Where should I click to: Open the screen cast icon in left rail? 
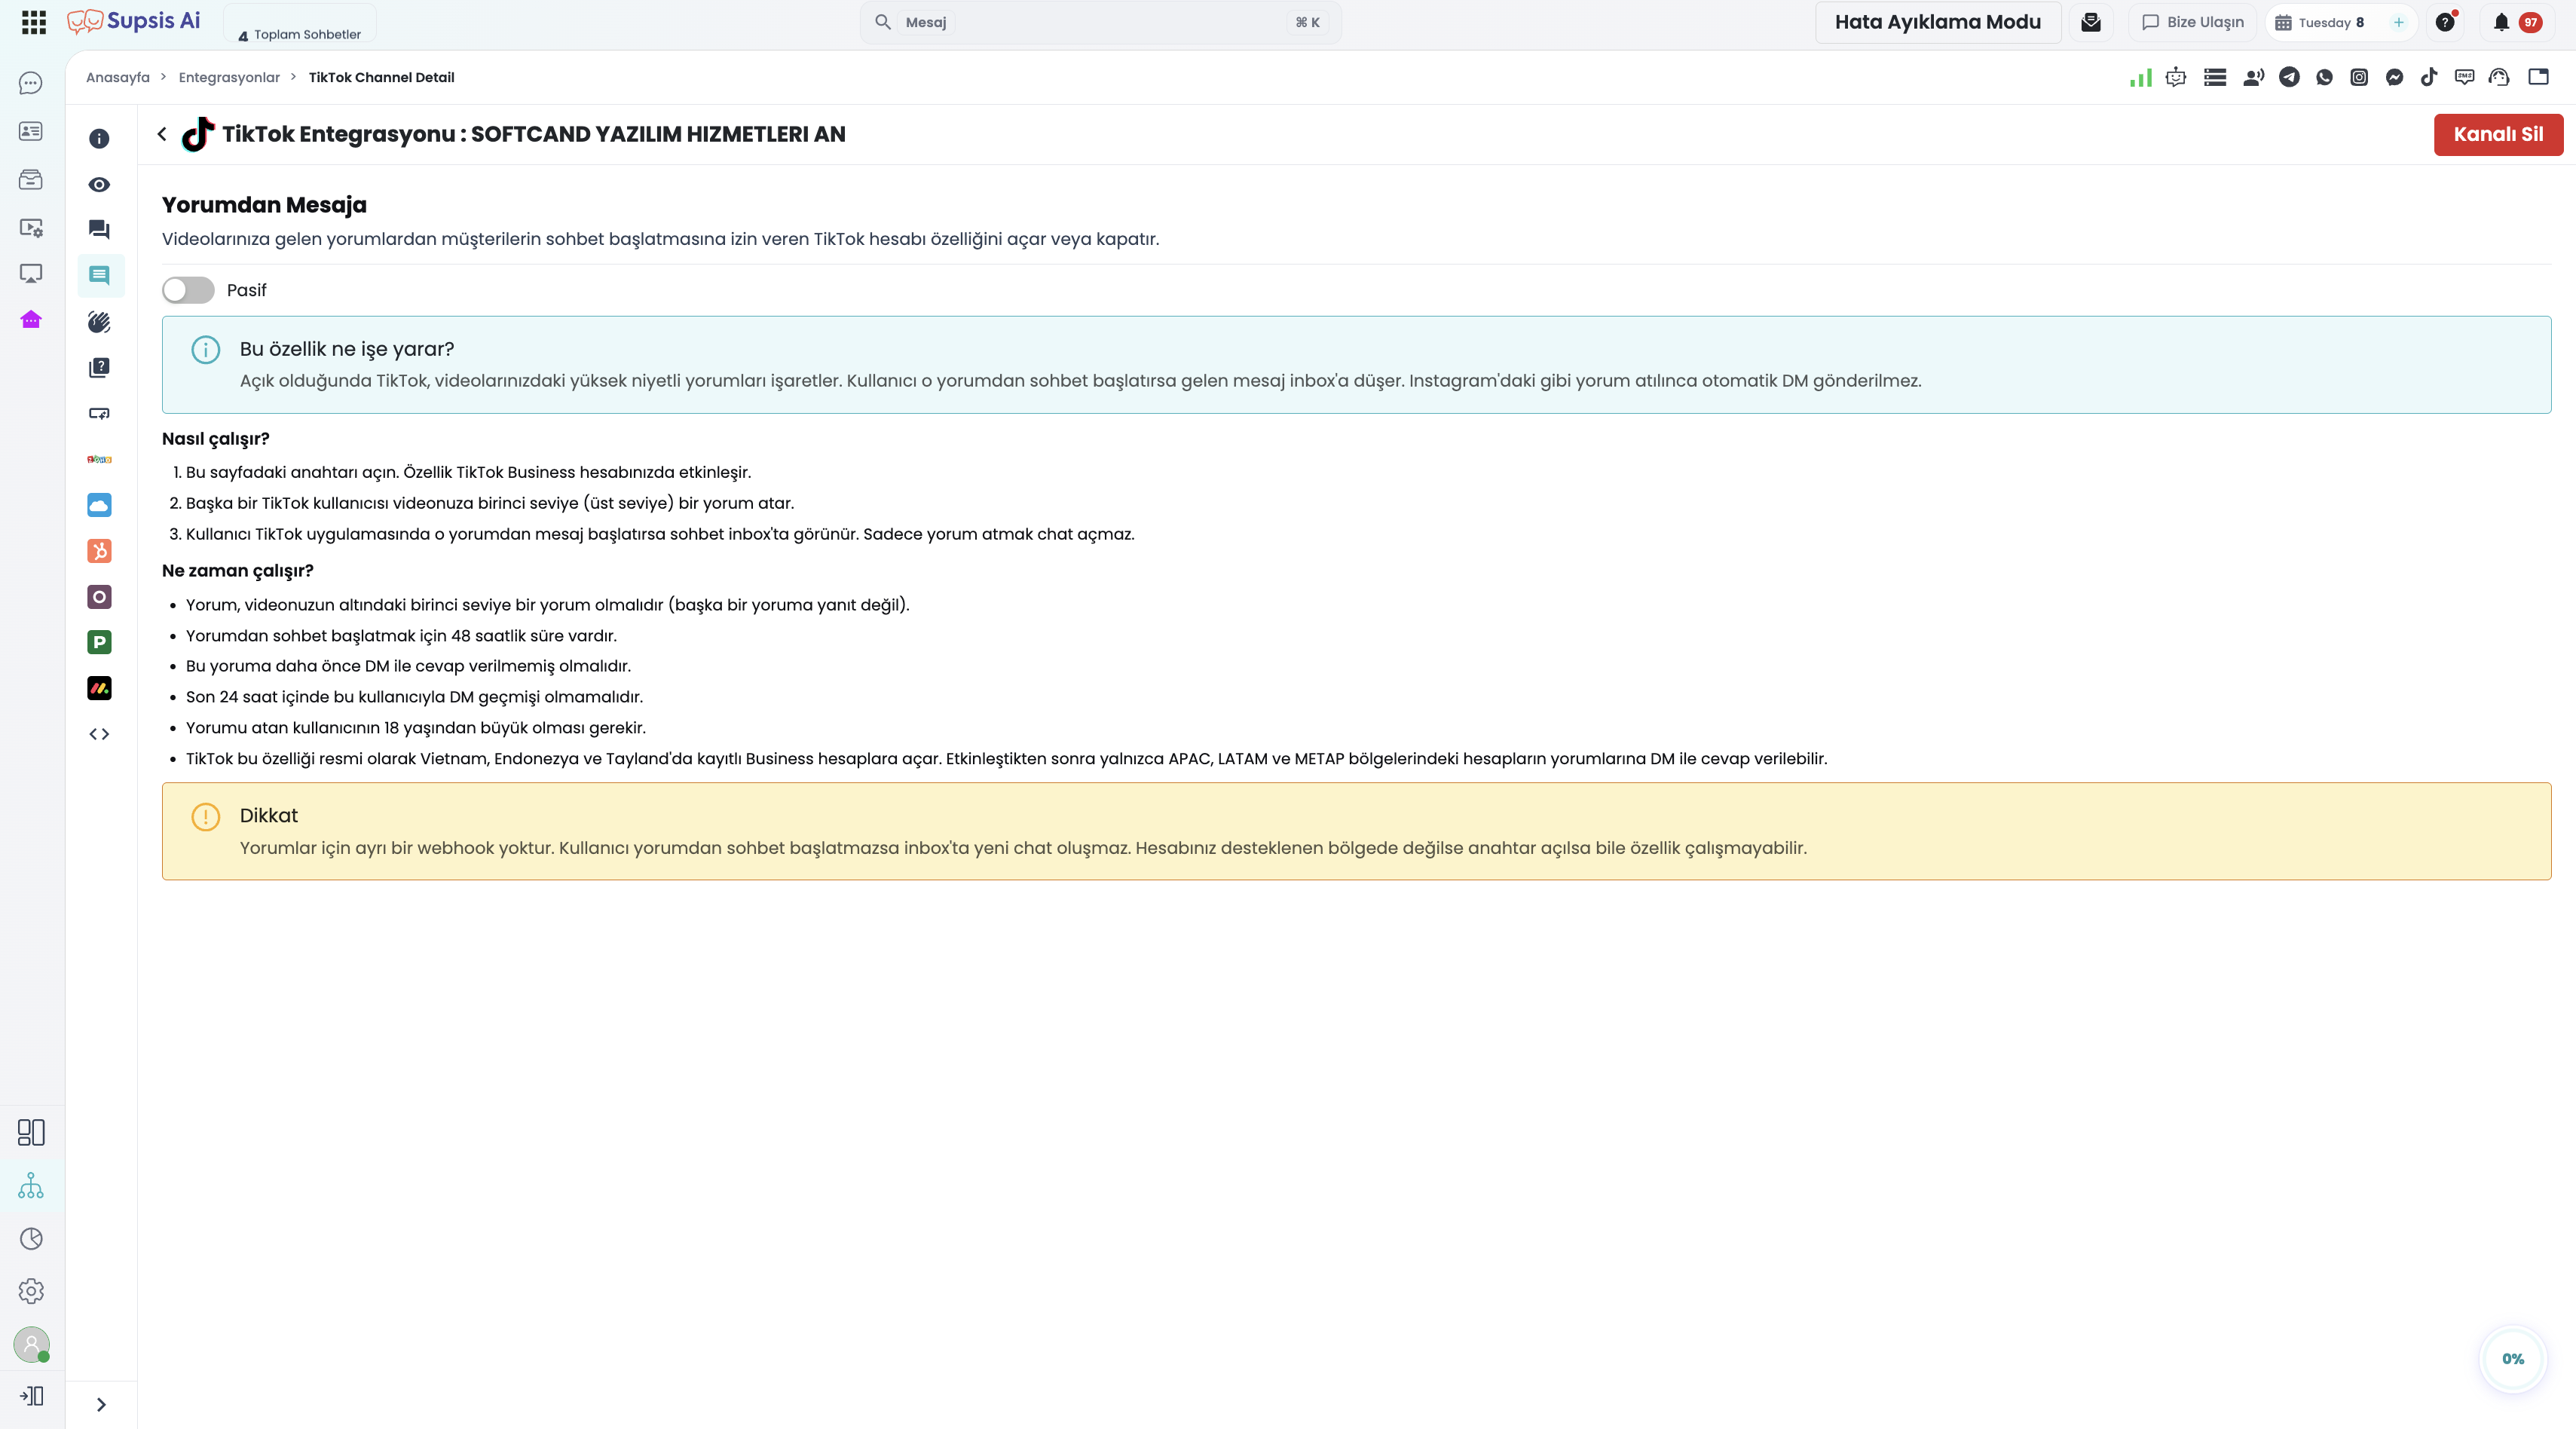point(31,274)
